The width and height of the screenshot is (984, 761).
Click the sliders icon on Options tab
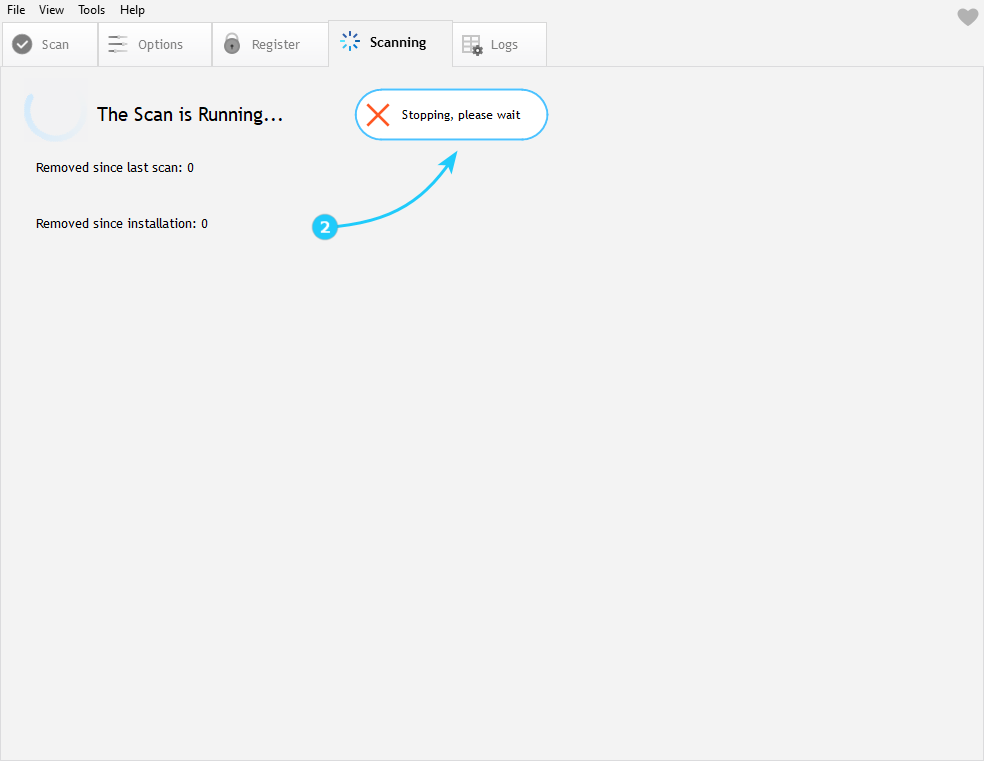[118, 44]
